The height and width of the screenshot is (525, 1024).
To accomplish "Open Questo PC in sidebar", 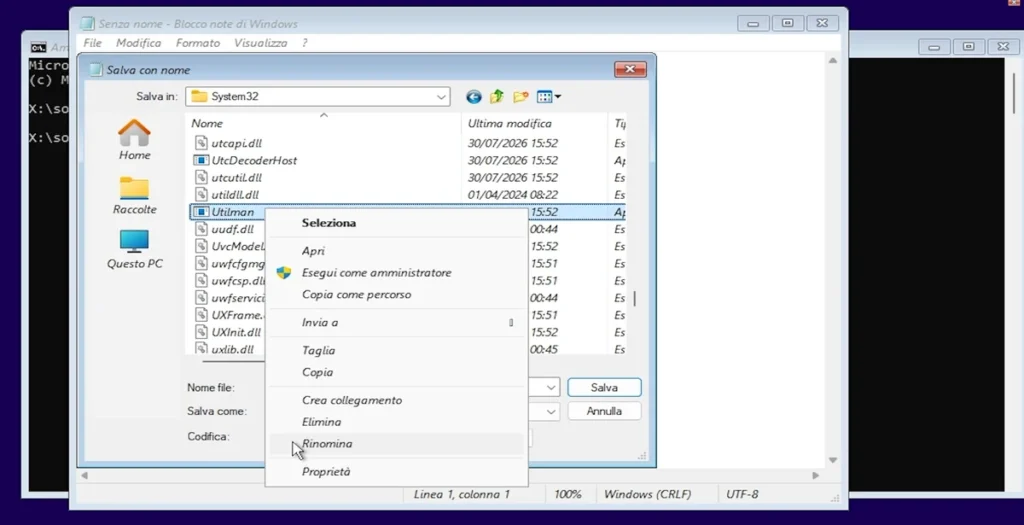I will [x=135, y=249].
